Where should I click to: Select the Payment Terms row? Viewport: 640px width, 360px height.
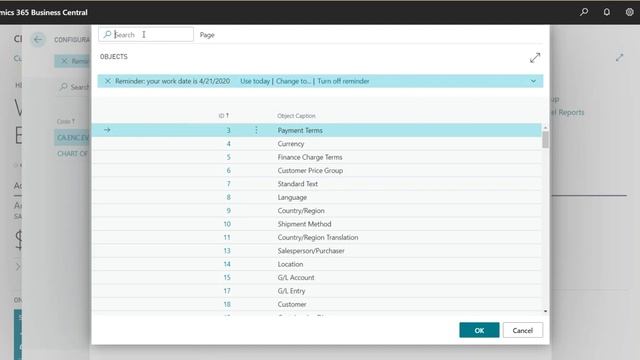(317, 130)
